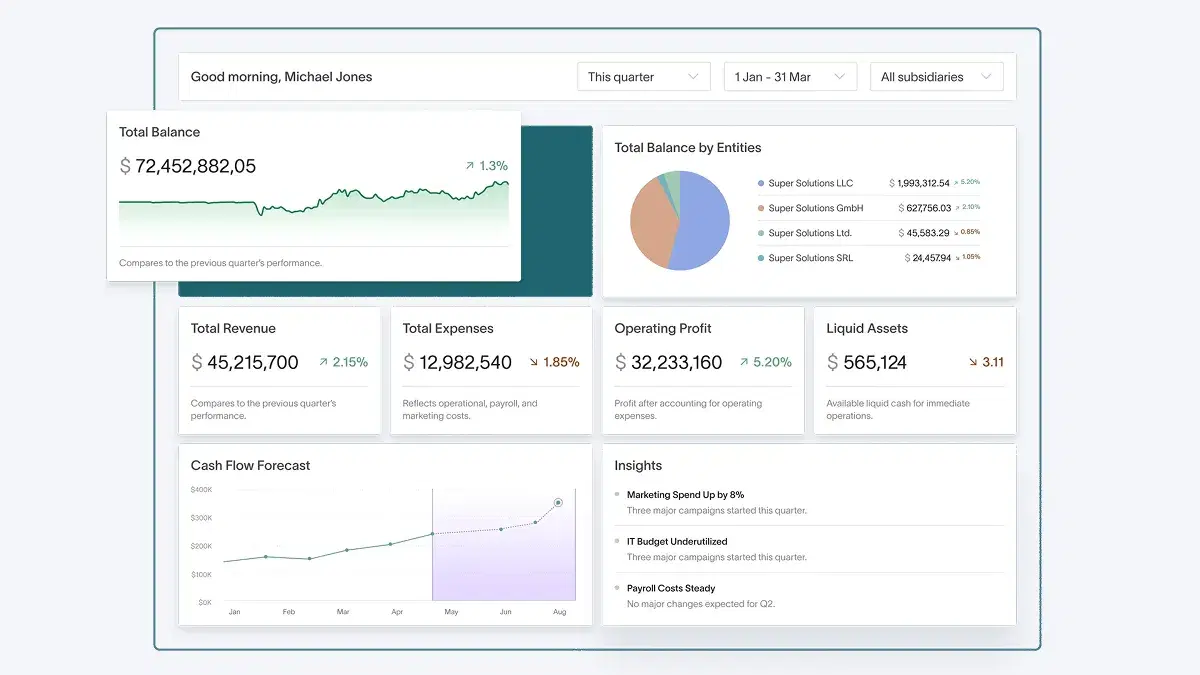Click the No major changes expected for Q2 text
Screen dimensions: 1200x675
[x=701, y=604]
